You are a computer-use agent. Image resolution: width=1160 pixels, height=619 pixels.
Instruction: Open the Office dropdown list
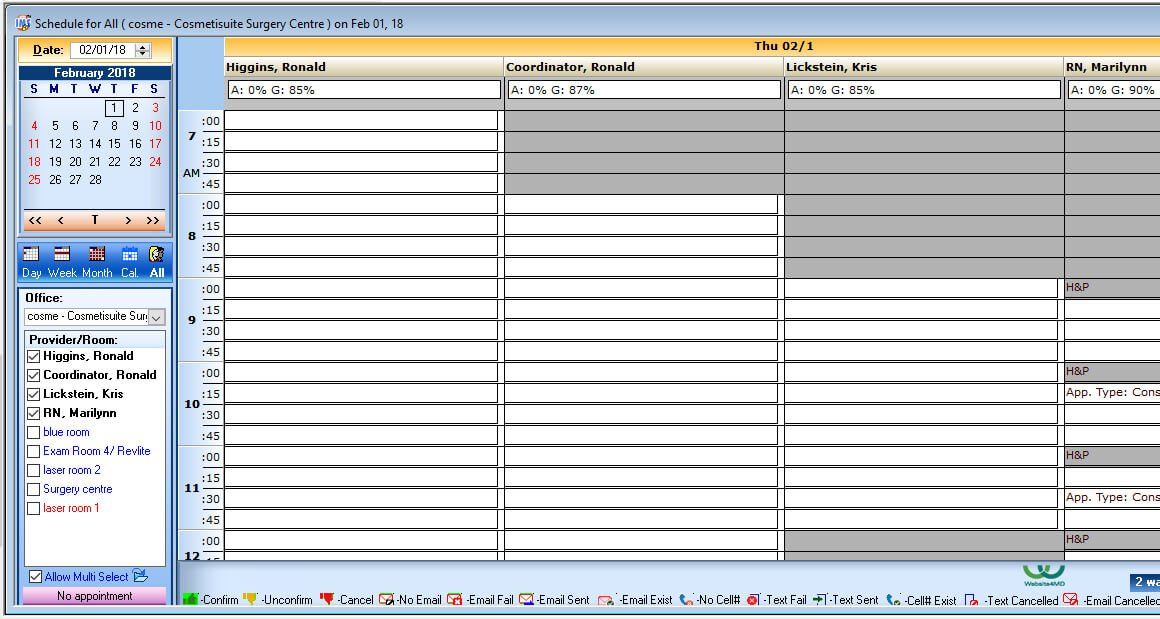pos(157,317)
